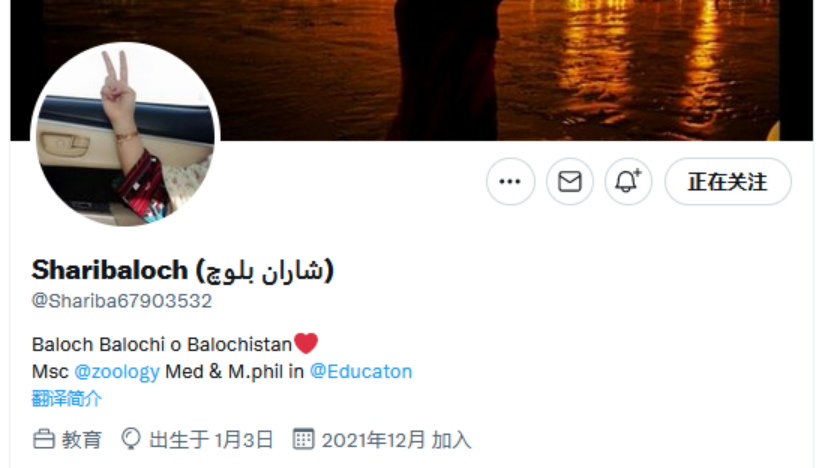The width and height of the screenshot is (816, 468).
Task: Open the @Educaton mention link
Action: [x=361, y=372]
